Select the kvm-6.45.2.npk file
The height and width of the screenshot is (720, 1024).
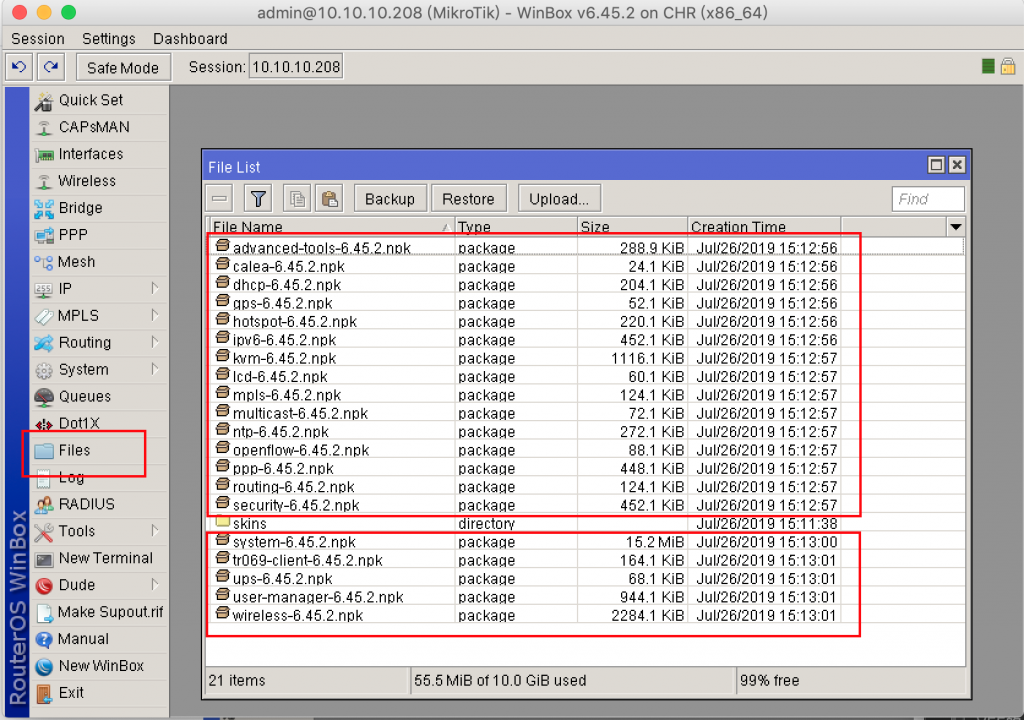pyautogui.click(x=585, y=358)
